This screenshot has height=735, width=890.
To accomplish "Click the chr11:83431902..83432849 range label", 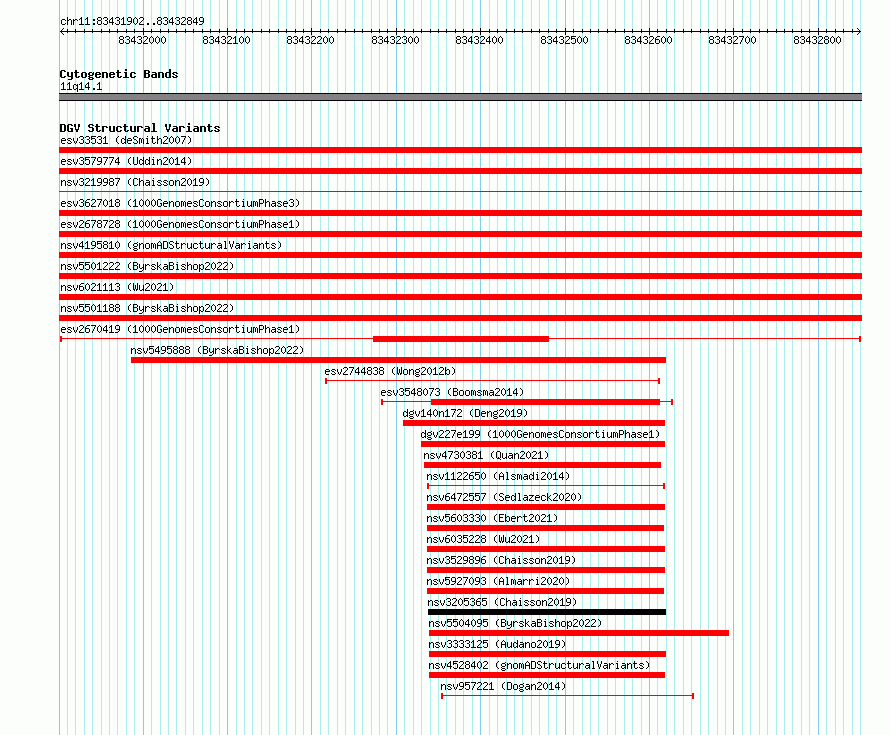I will (132, 21).
